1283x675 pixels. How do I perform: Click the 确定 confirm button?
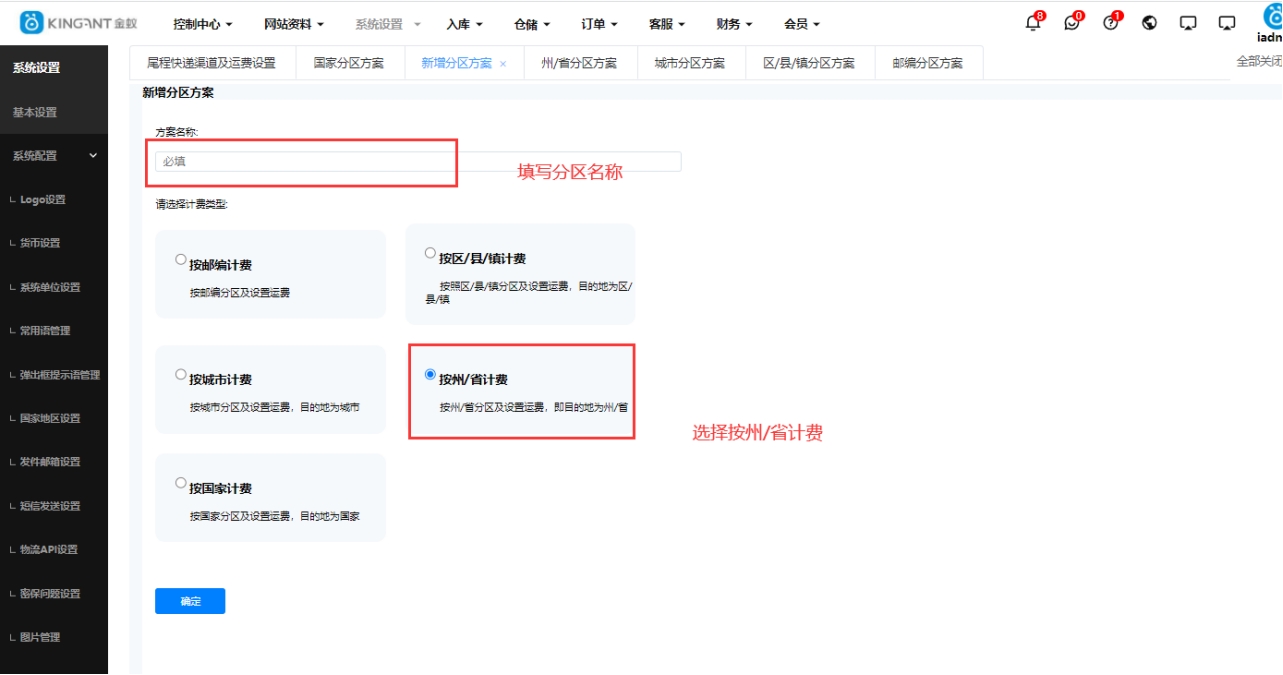point(190,601)
